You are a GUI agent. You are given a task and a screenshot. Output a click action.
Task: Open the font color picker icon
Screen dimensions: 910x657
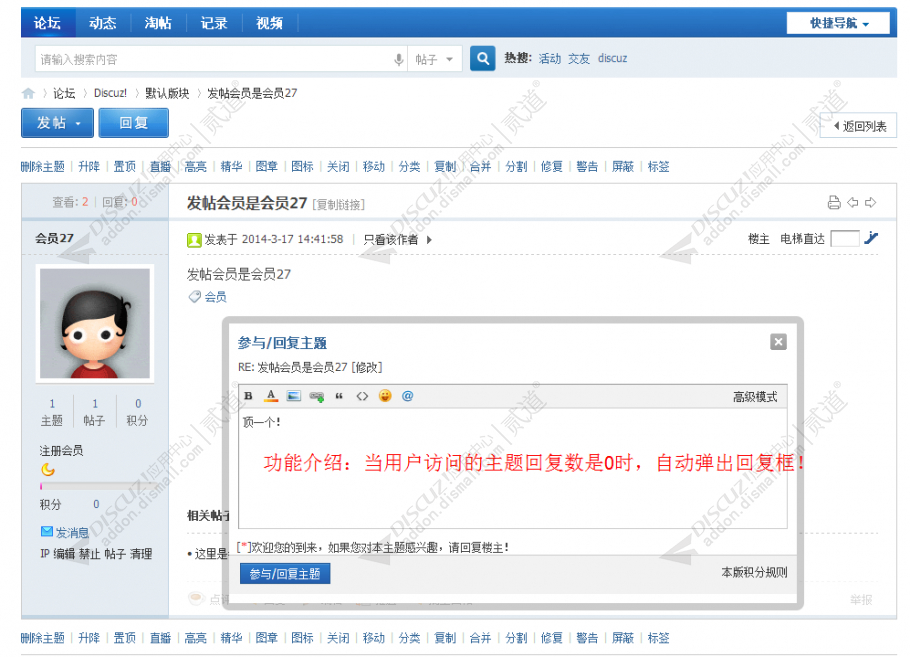click(270, 395)
